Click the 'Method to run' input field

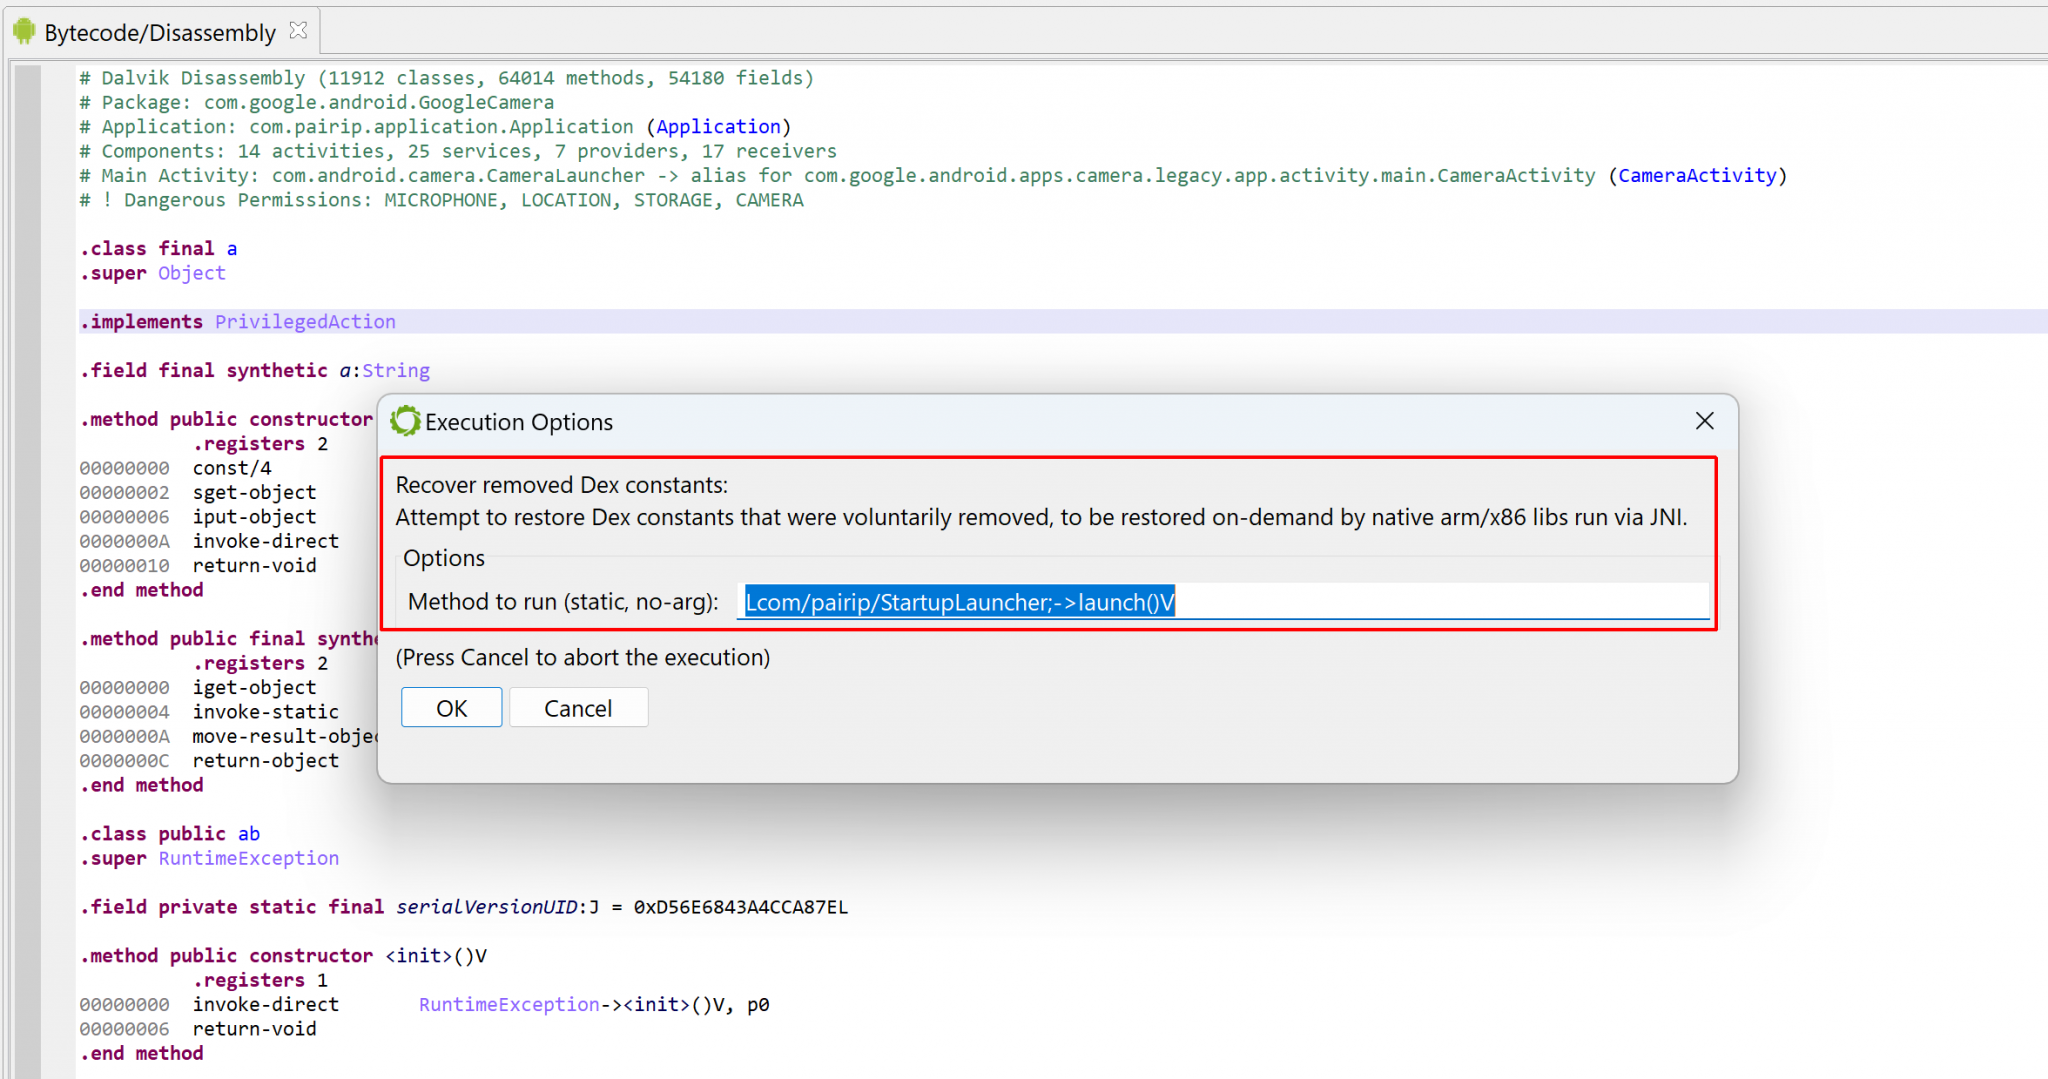pyautogui.click(x=1400, y=601)
